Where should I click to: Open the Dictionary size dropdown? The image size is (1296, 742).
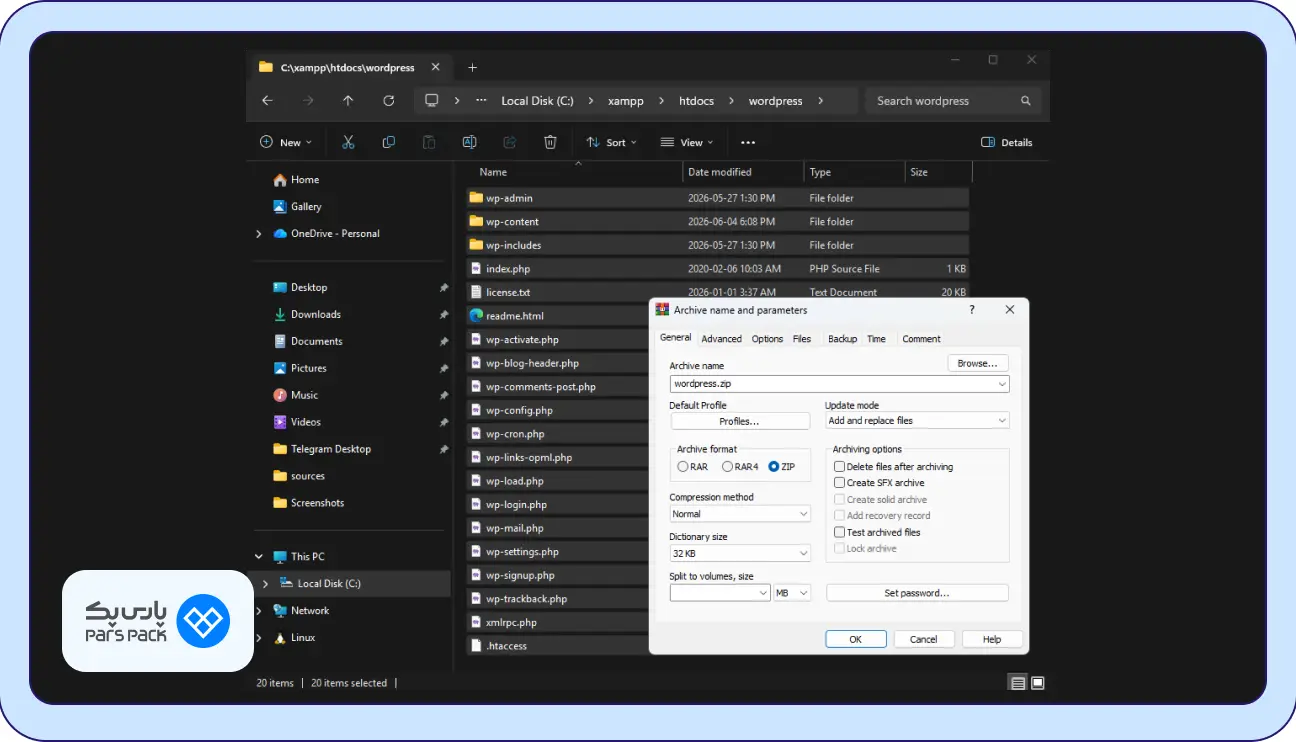click(x=740, y=554)
